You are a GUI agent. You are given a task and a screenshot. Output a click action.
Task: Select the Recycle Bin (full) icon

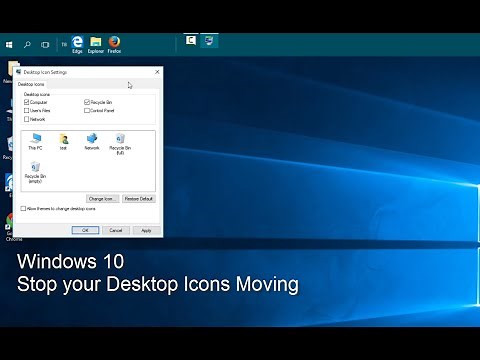(x=120, y=144)
